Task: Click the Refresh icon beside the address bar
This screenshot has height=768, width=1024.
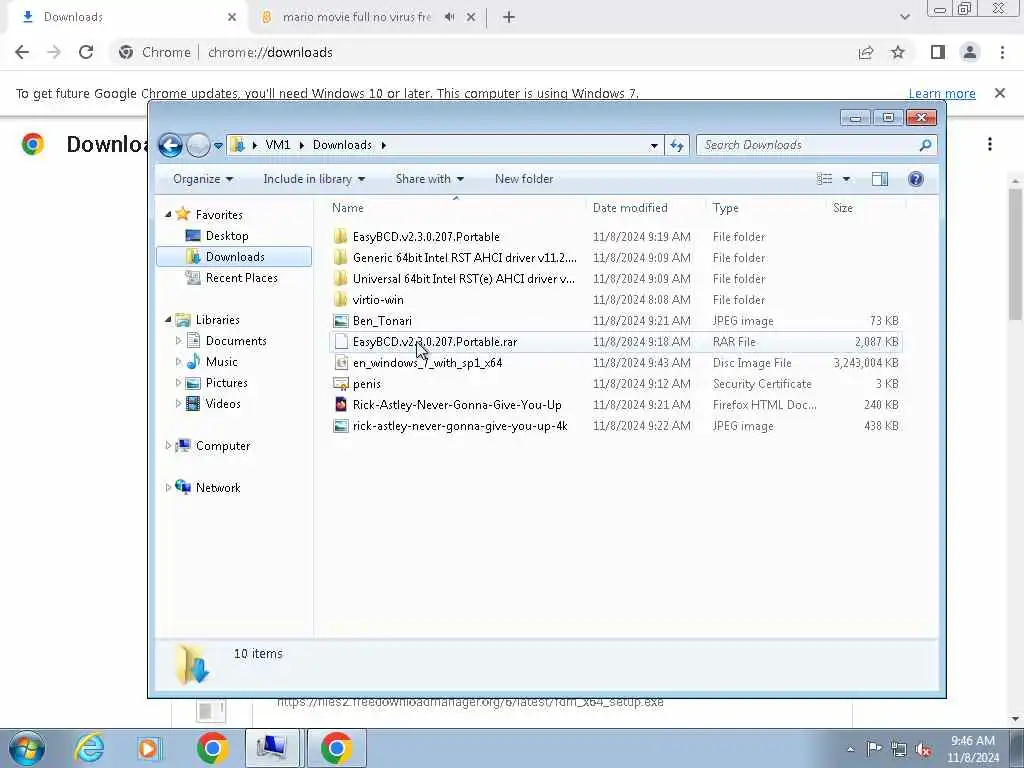Action: pos(677,145)
